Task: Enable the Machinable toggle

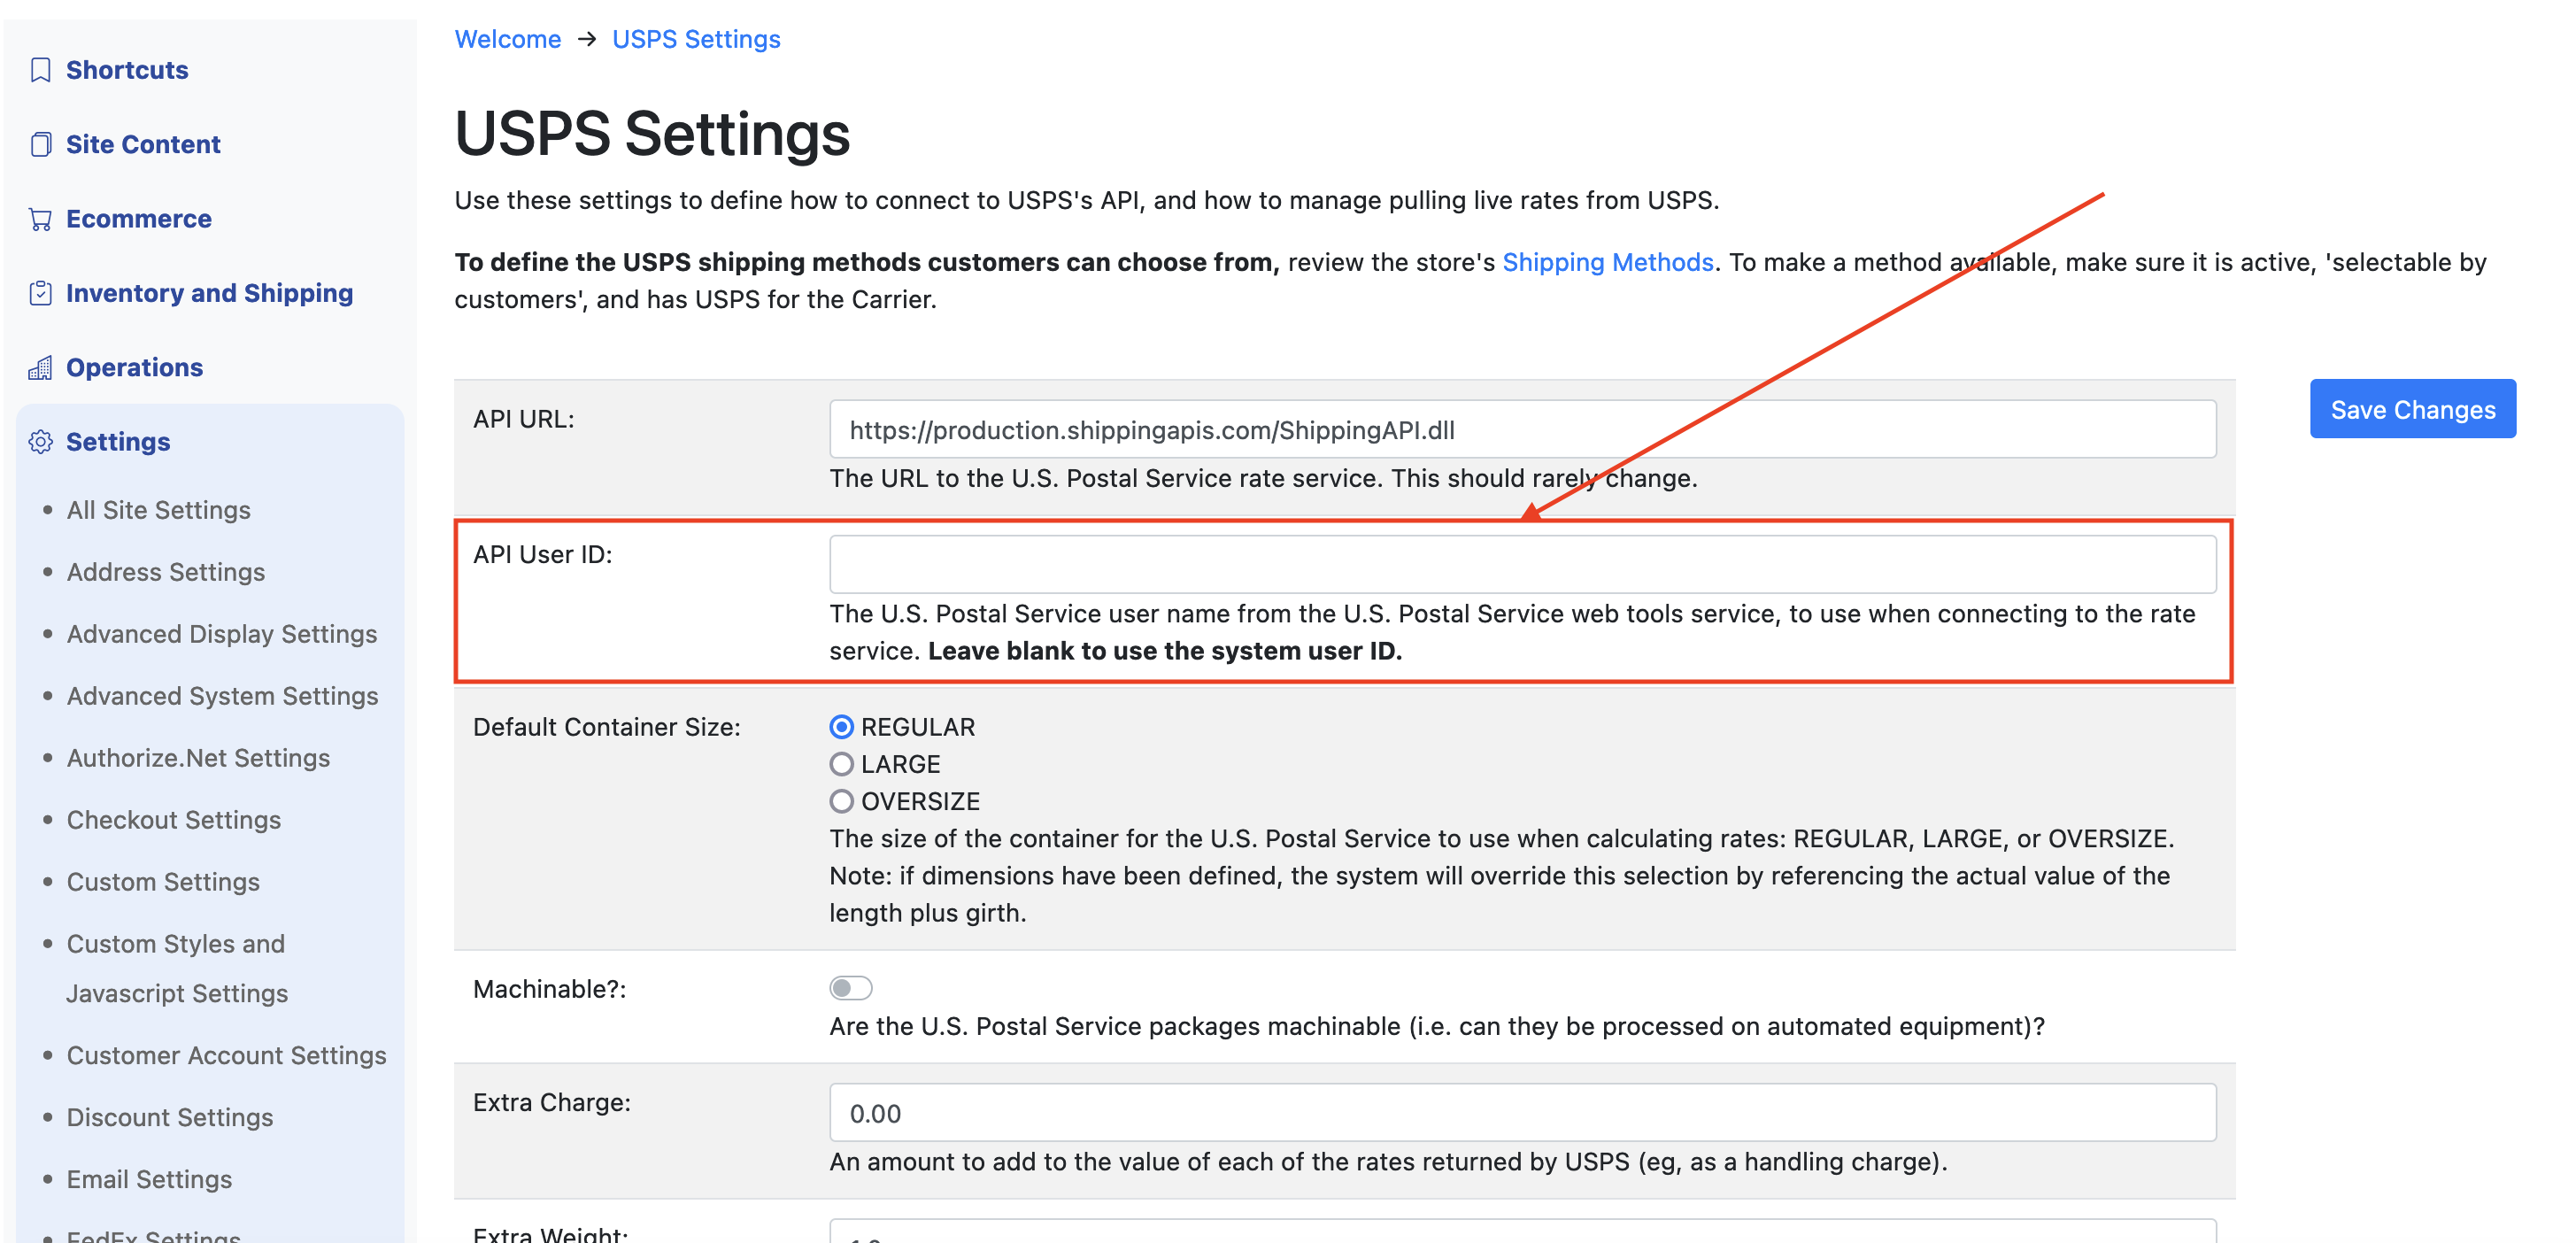Action: click(850, 987)
